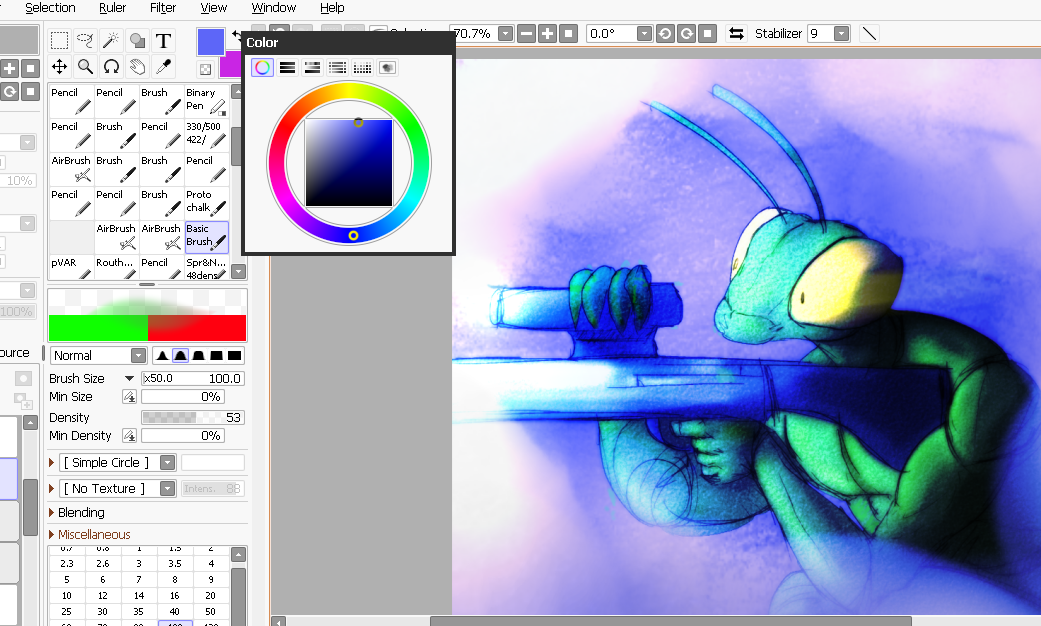The height and width of the screenshot is (626, 1041).
Task: Choose the fourth brush edge shape
Action: [216, 356]
